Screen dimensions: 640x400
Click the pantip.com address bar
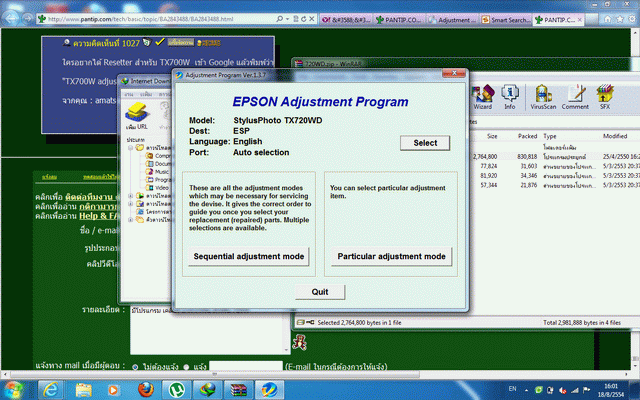155,19
